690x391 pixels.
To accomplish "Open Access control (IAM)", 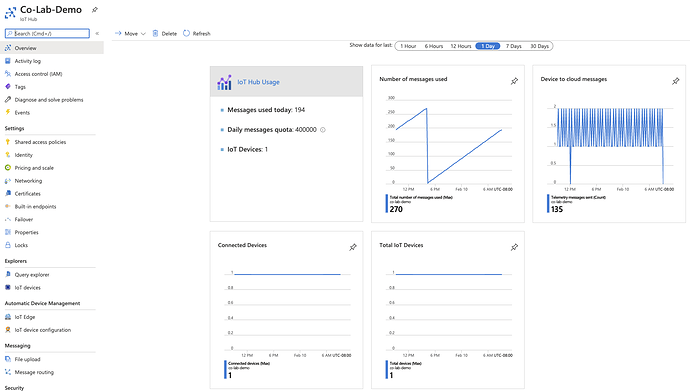I will tap(38, 74).
